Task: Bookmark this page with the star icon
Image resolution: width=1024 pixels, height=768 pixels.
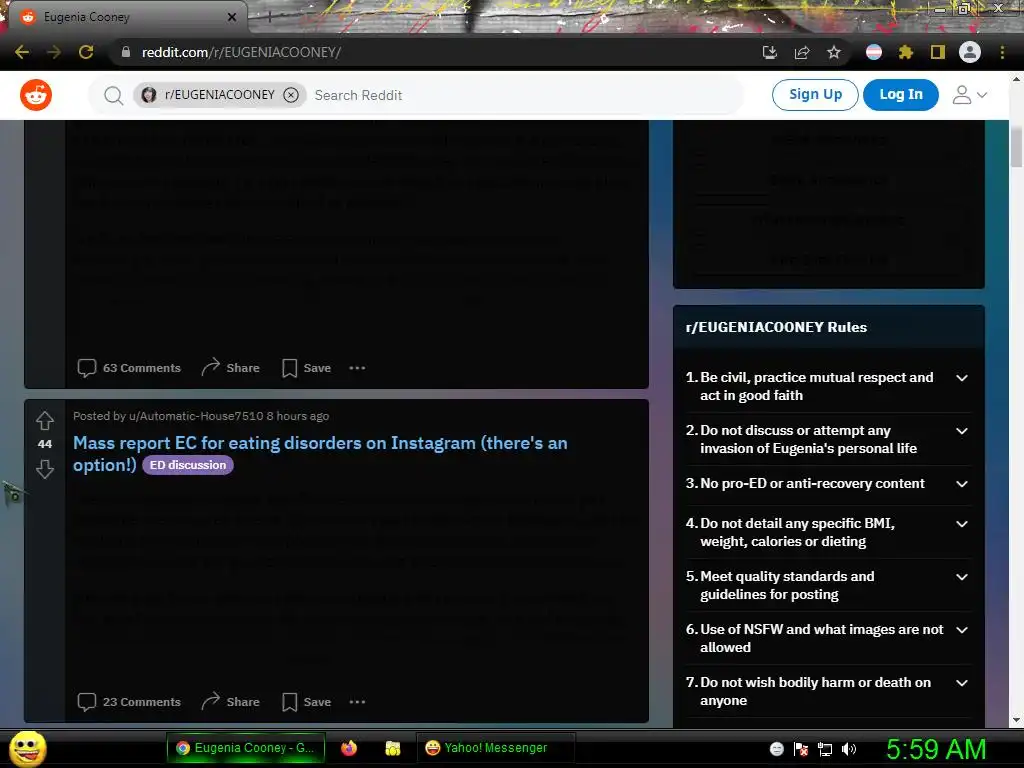Action: point(834,52)
